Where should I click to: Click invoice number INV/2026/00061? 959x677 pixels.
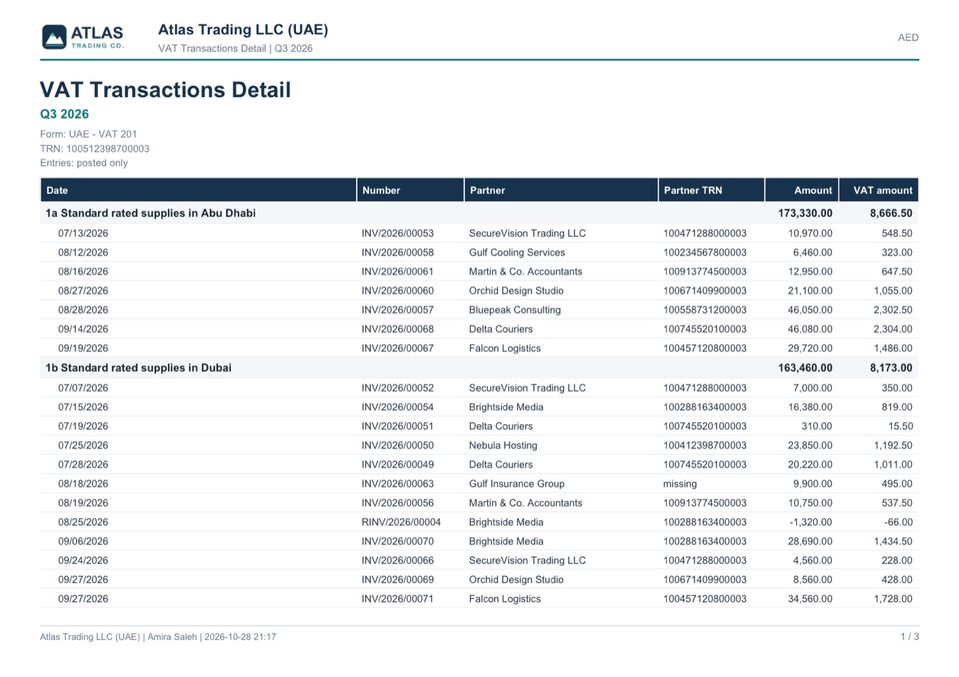click(x=398, y=272)
